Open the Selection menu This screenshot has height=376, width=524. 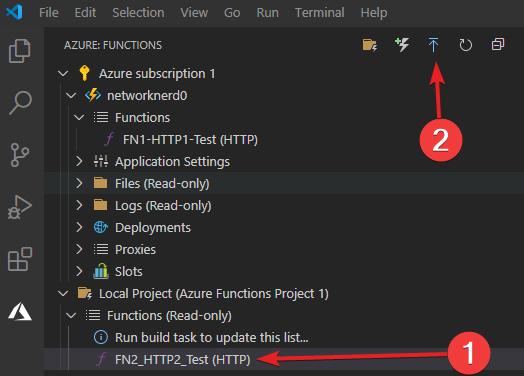138,13
